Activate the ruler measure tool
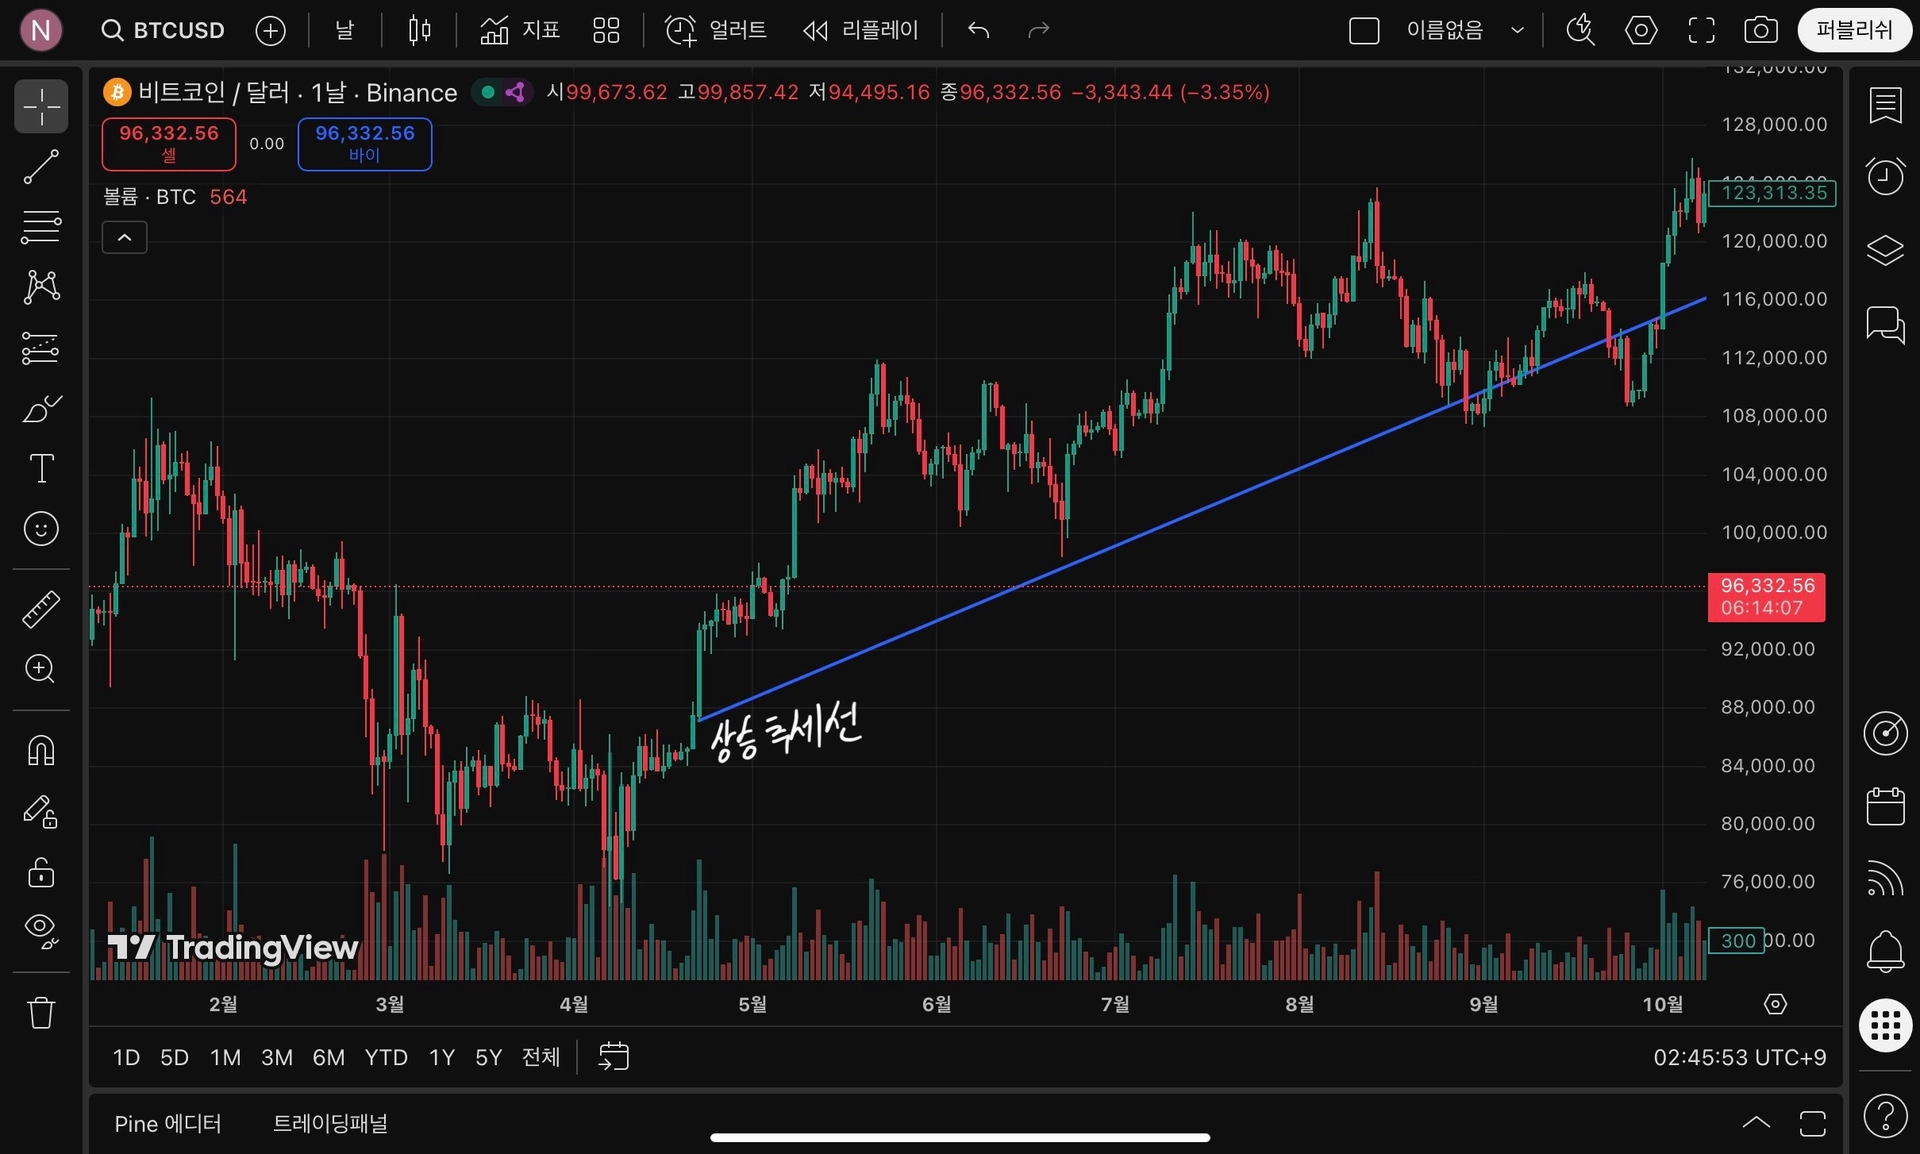The image size is (1920, 1154). pyautogui.click(x=41, y=609)
